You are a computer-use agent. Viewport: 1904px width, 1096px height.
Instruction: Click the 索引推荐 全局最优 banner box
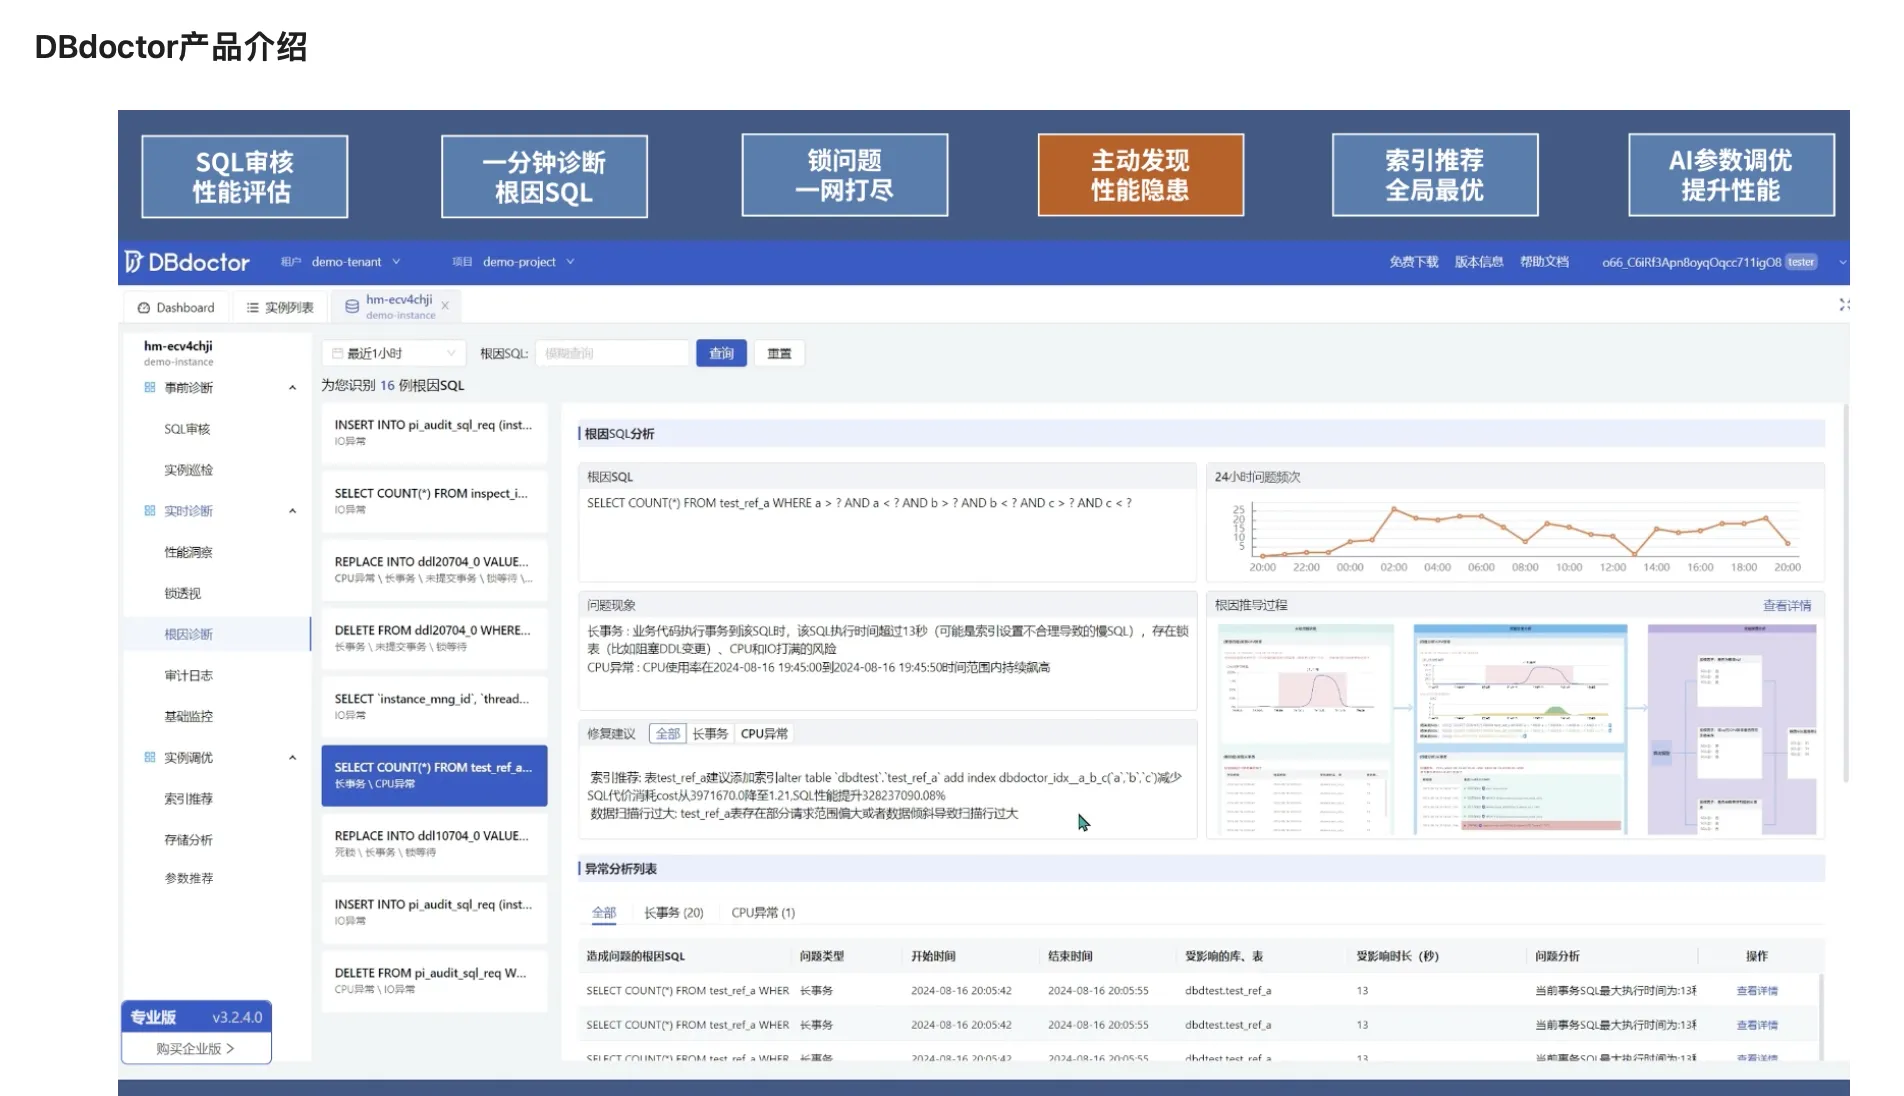pyautogui.click(x=1435, y=175)
